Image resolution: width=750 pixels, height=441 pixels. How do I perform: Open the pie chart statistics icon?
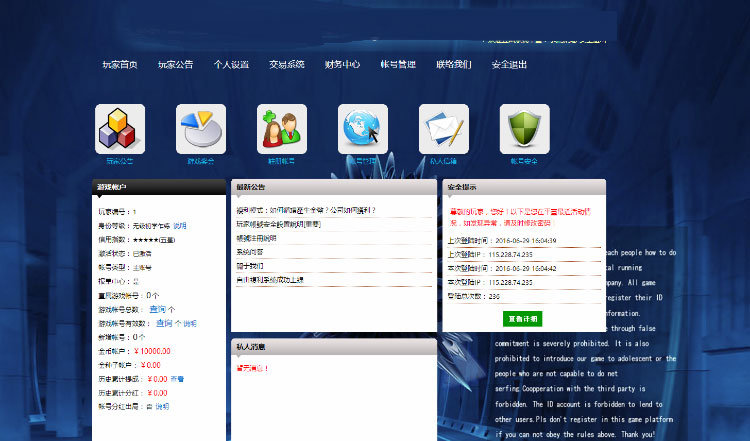pyautogui.click(x=201, y=129)
